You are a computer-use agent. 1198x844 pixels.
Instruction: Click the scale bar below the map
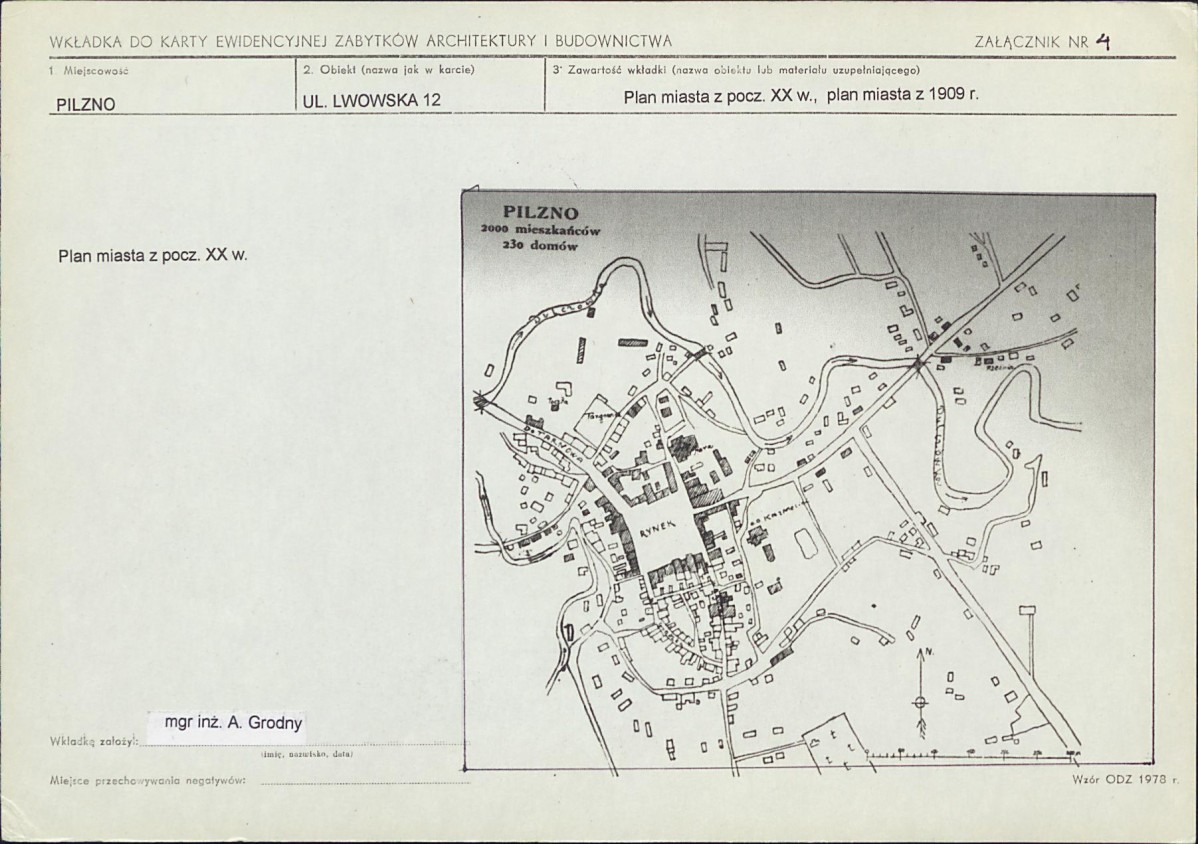[x=973, y=754]
